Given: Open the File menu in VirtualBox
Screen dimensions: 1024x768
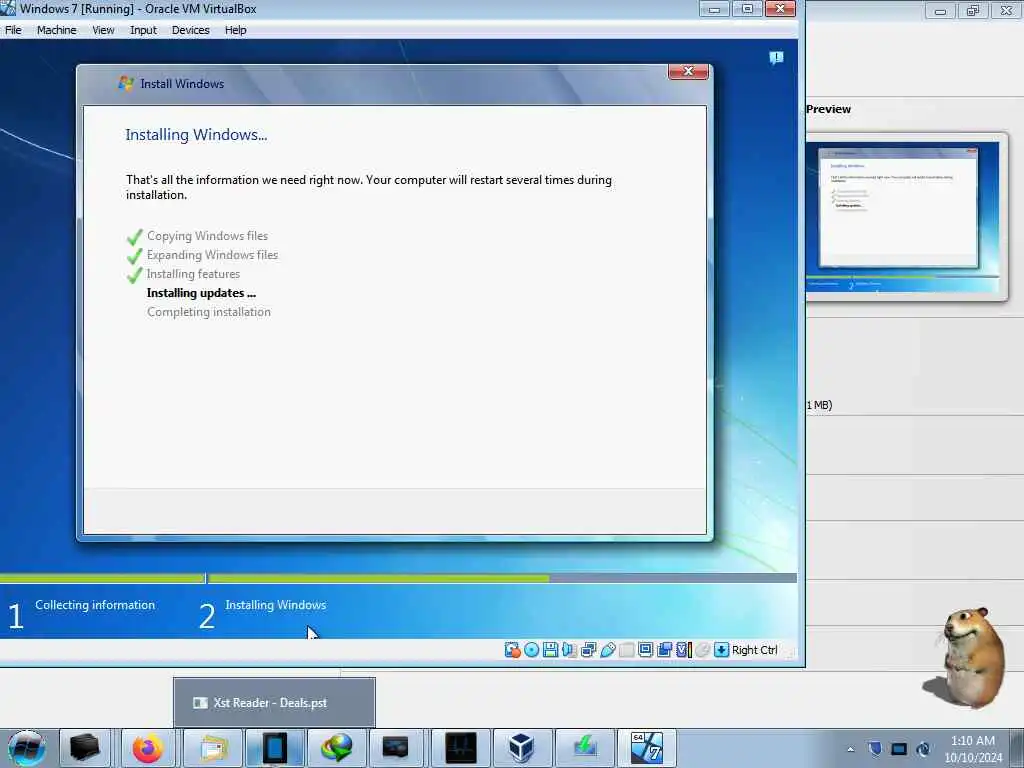Looking at the screenshot, I should pos(13,30).
